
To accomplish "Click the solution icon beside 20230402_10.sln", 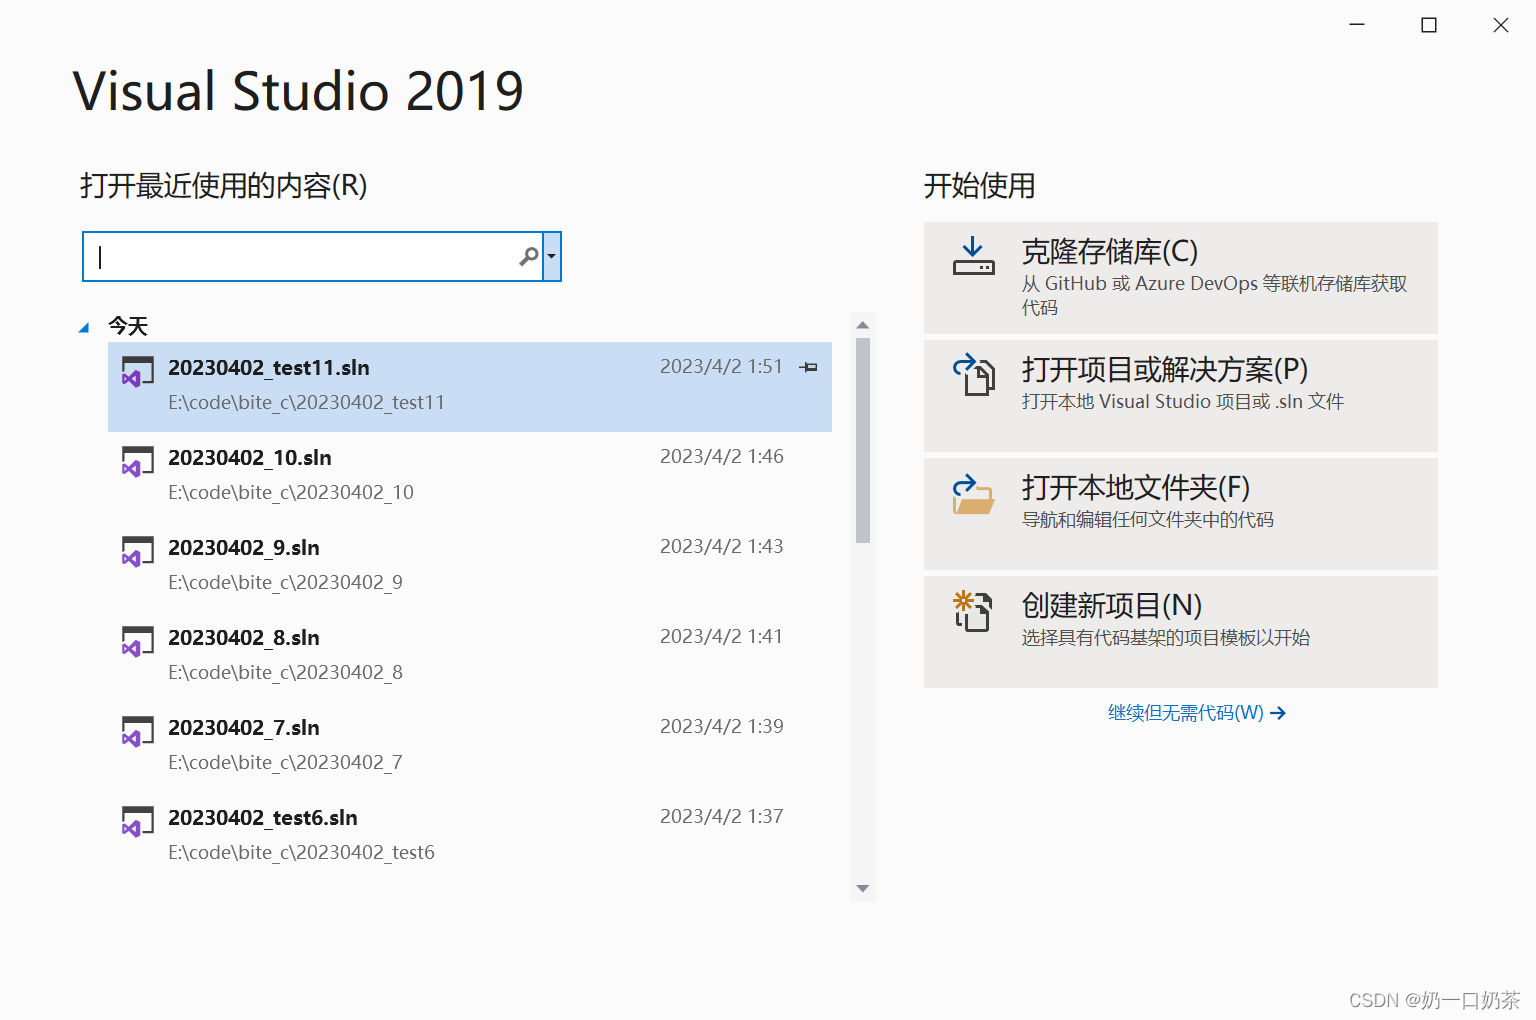I will [137, 461].
